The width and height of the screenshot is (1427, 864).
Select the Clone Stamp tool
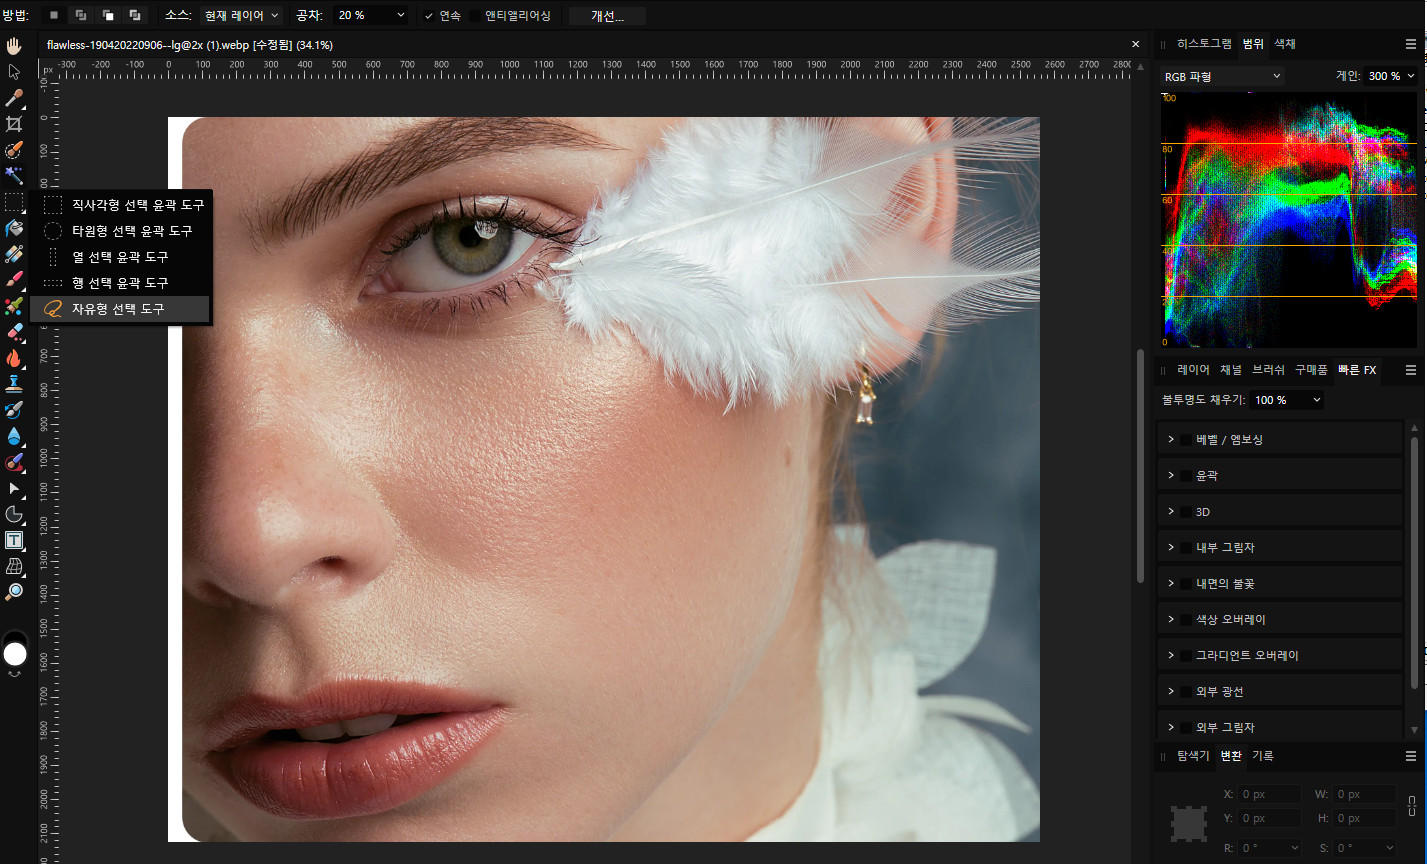tap(14, 384)
